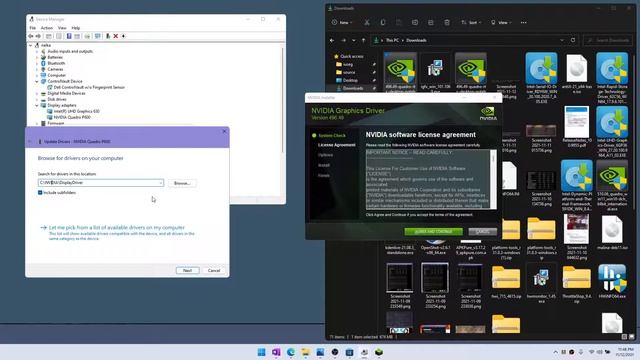Open HWiNFO64.exe file icon
This screenshot has width=640, height=360.
(x=612, y=282)
